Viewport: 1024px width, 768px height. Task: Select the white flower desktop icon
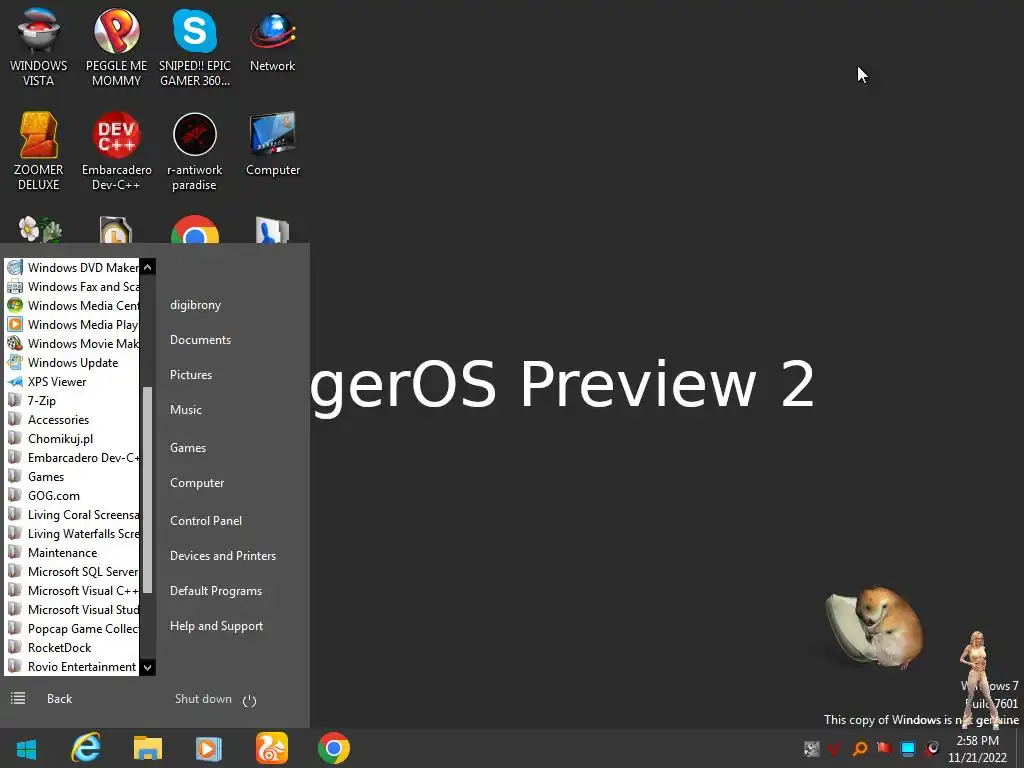39,229
